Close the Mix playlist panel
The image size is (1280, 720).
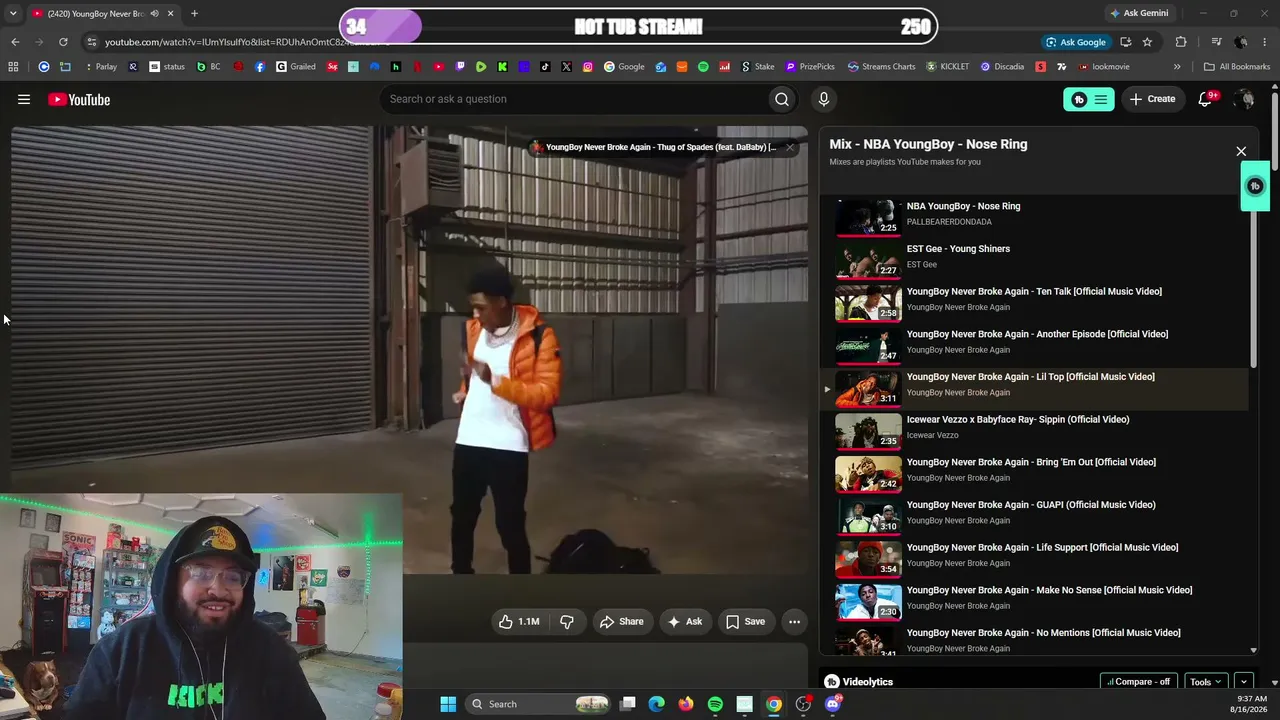(x=1241, y=152)
